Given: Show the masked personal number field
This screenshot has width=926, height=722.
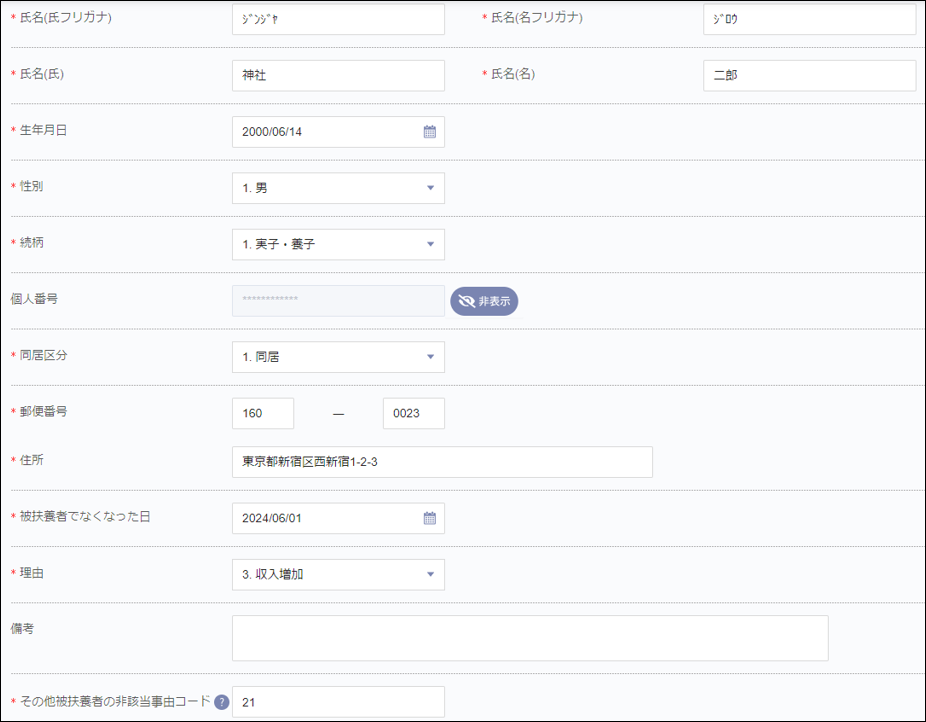Looking at the screenshot, I should 484,300.
